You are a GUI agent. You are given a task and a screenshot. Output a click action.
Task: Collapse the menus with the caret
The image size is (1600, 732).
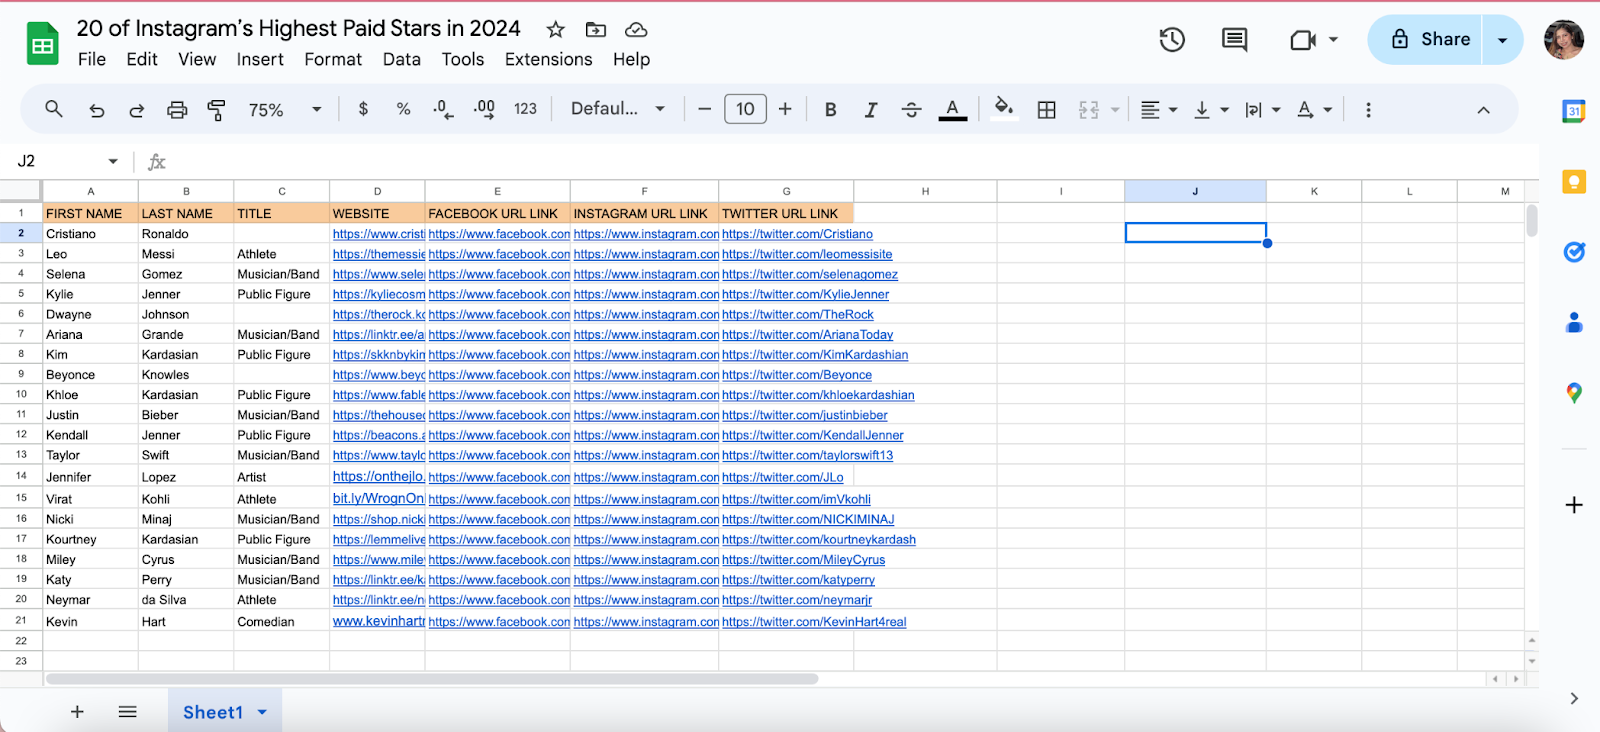coord(1484,110)
